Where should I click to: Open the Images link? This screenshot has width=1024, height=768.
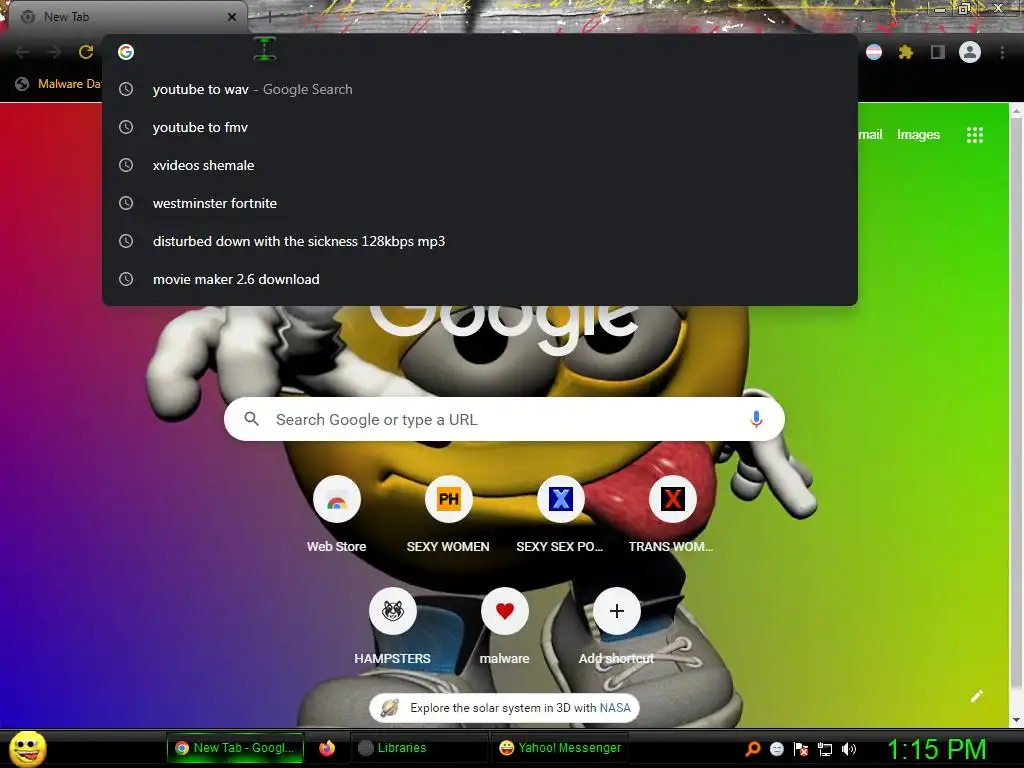click(x=918, y=135)
